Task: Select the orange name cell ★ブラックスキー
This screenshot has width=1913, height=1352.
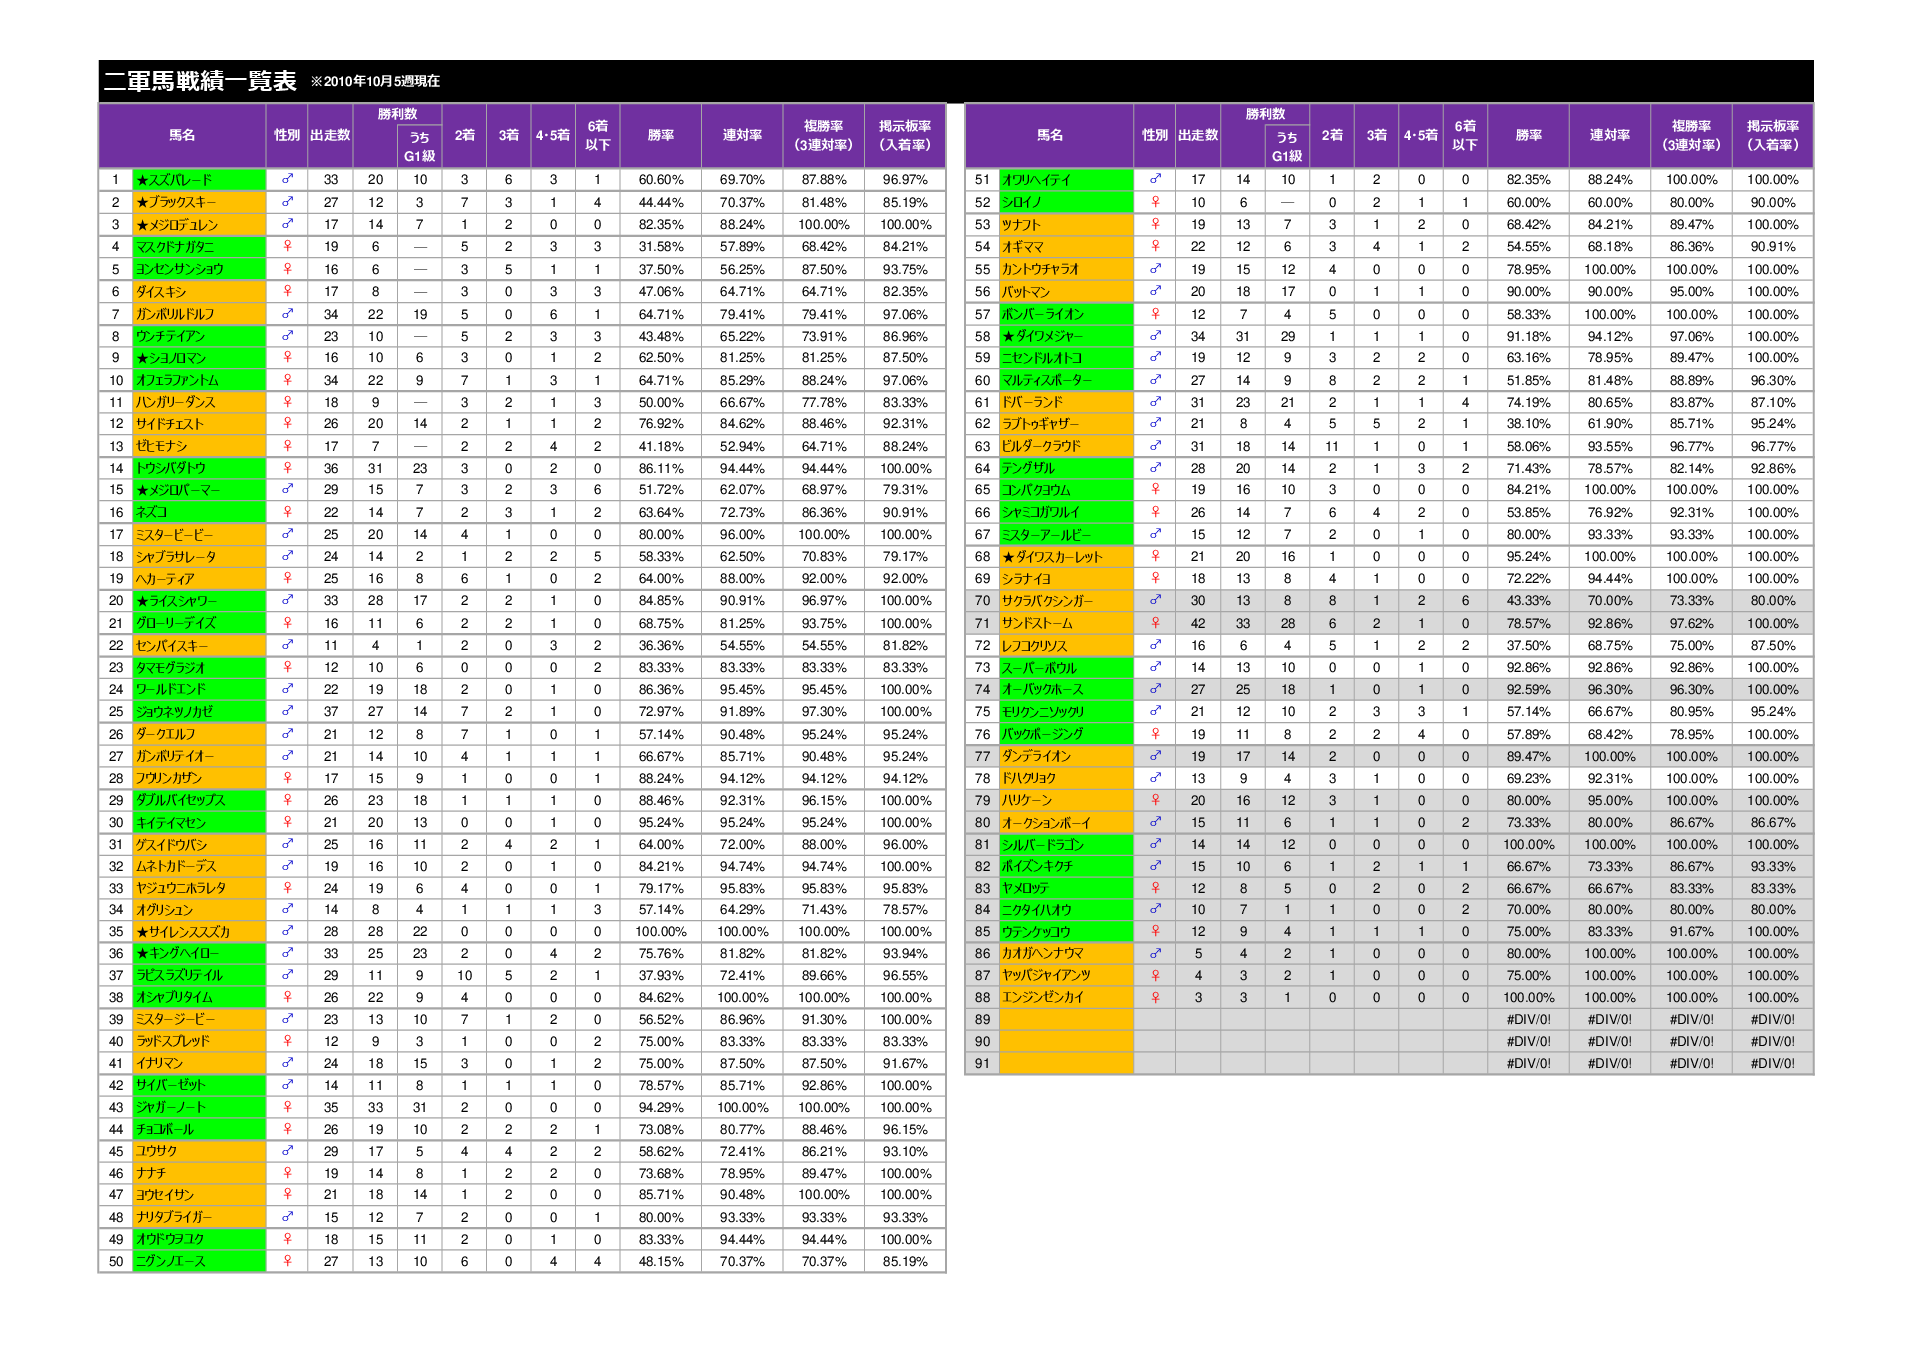Action: coord(199,202)
